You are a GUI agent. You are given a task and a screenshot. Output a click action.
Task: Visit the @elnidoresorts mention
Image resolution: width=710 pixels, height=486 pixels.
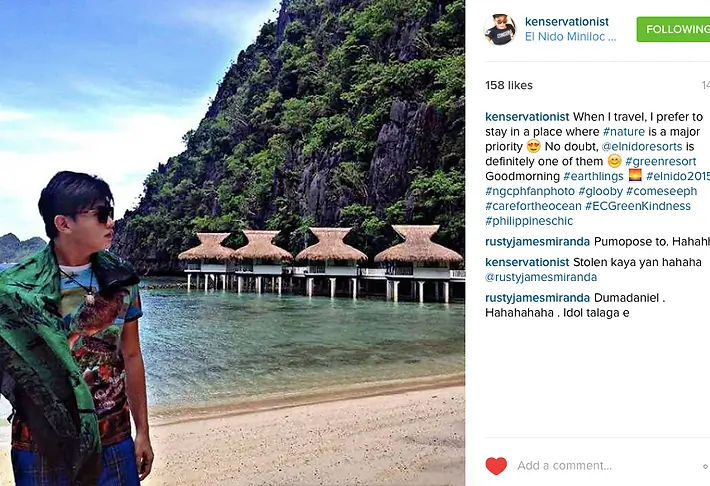641,147
